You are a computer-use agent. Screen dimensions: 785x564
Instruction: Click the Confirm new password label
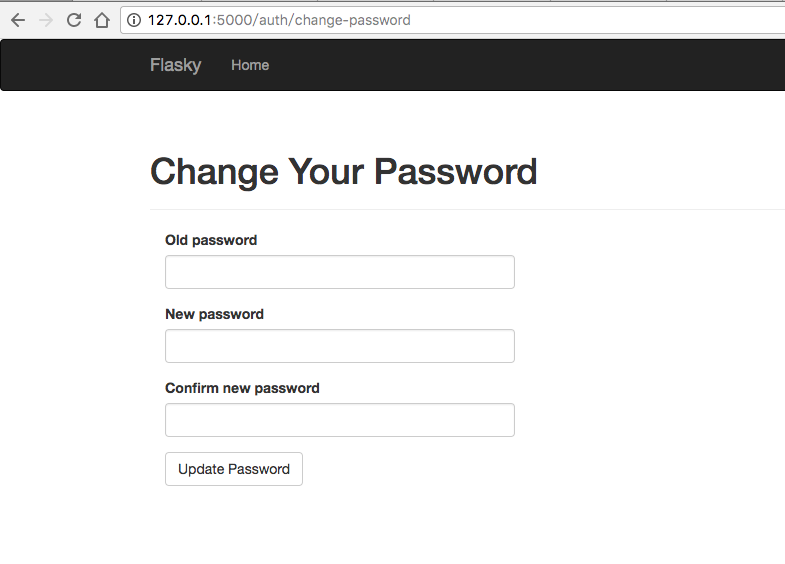(x=242, y=388)
